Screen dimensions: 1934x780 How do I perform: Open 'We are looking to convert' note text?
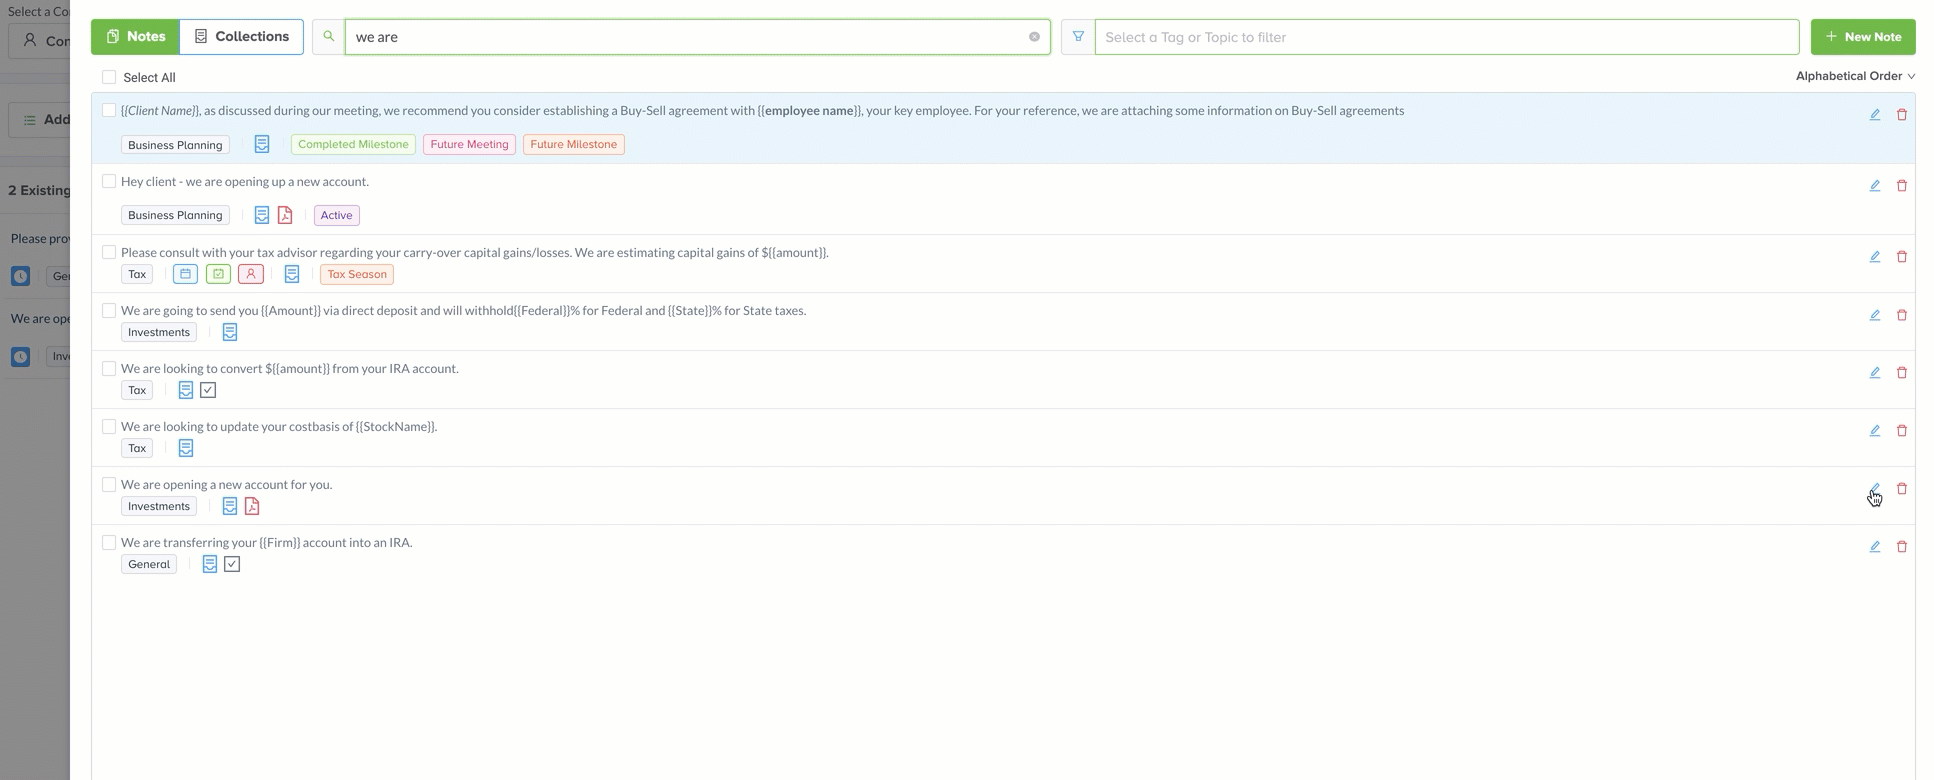click(x=290, y=368)
